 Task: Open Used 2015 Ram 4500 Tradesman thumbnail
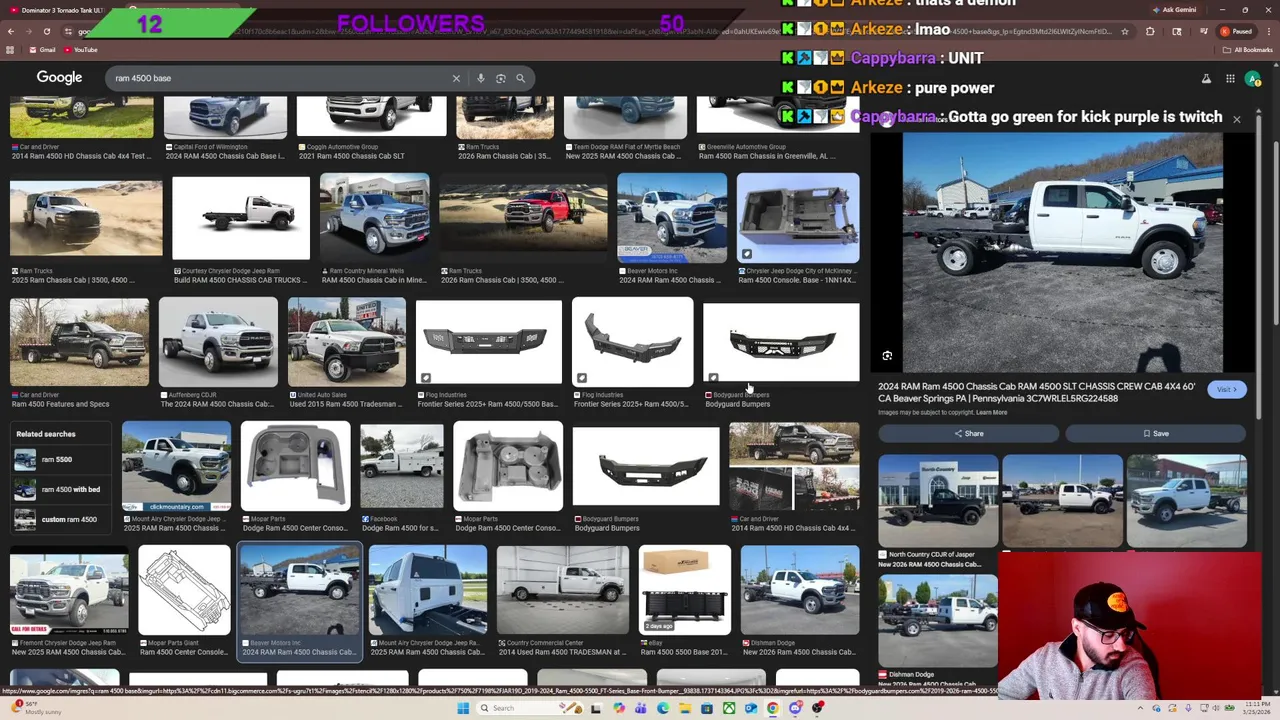(x=347, y=341)
